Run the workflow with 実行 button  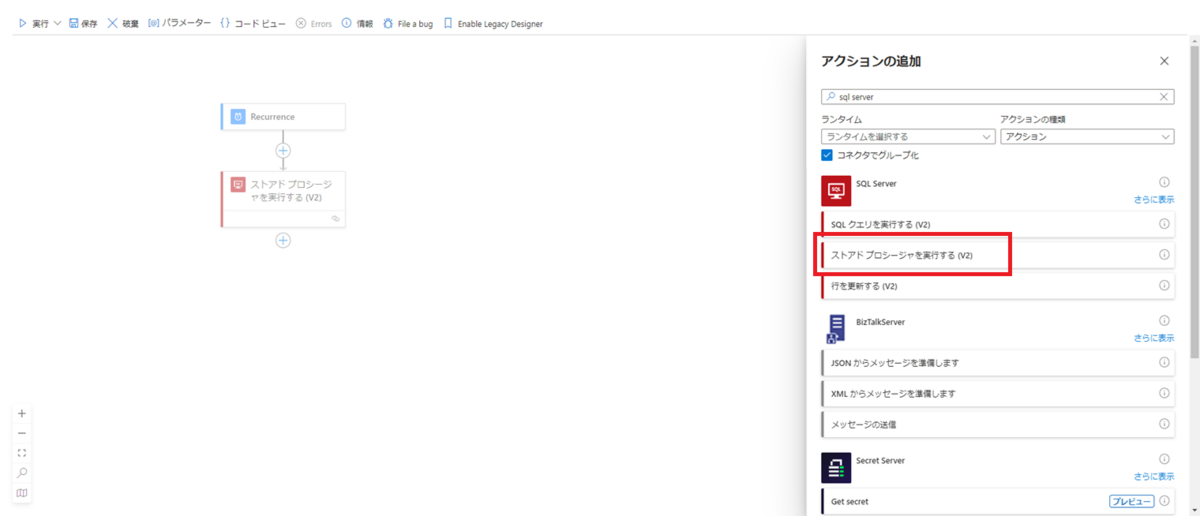point(33,23)
